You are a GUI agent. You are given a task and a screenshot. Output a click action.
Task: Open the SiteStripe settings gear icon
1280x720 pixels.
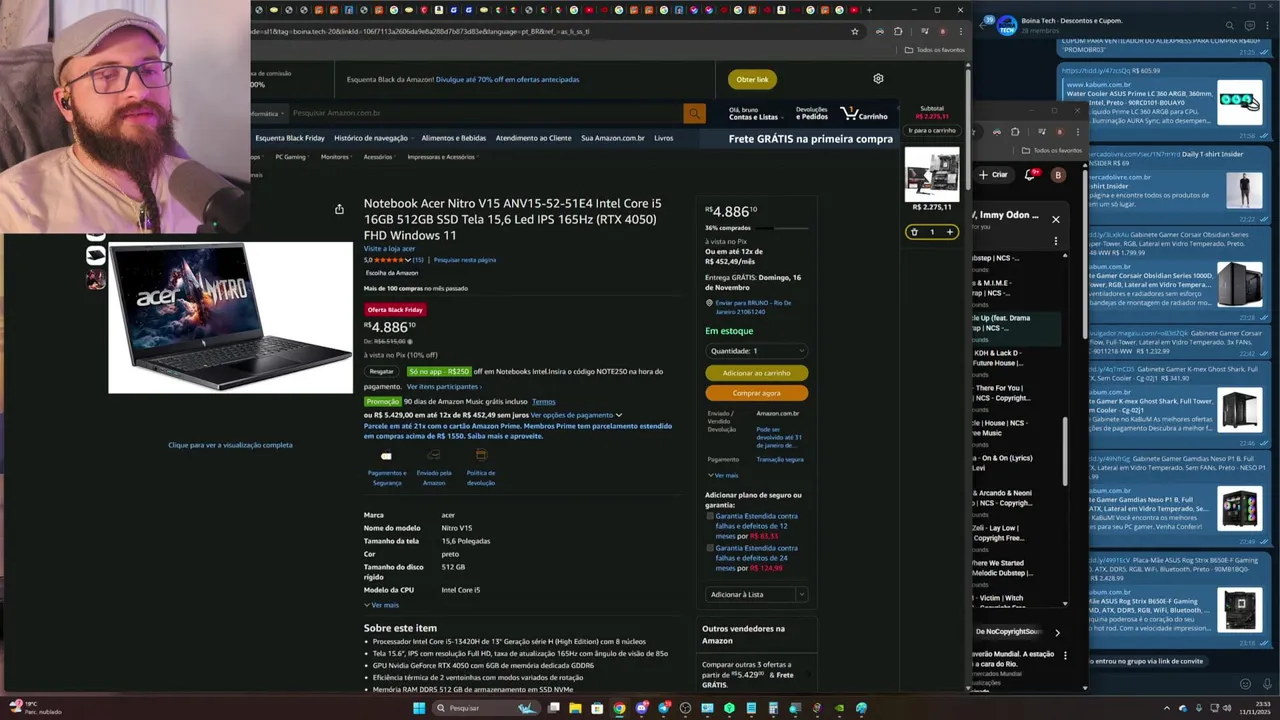click(x=878, y=79)
